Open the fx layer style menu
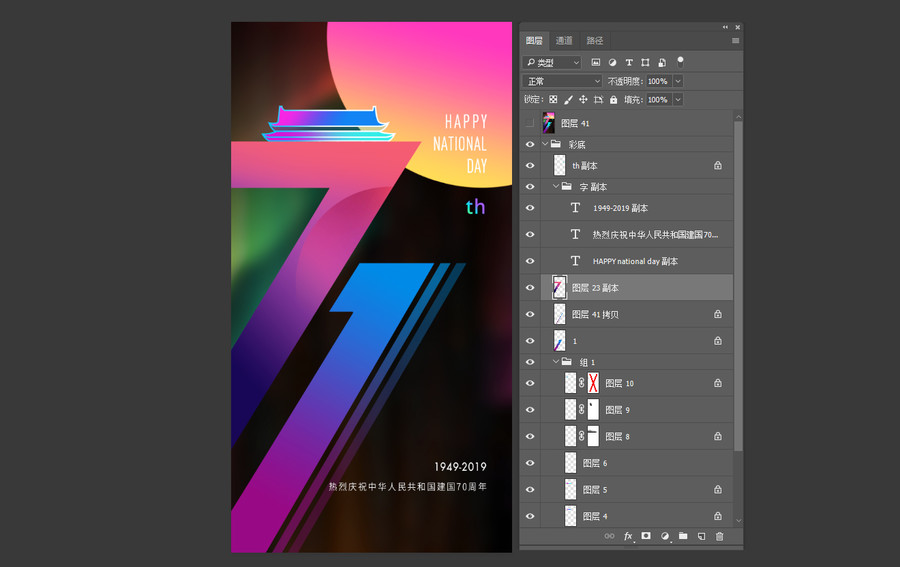The image size is (900, 567). [x=629, y=536]
